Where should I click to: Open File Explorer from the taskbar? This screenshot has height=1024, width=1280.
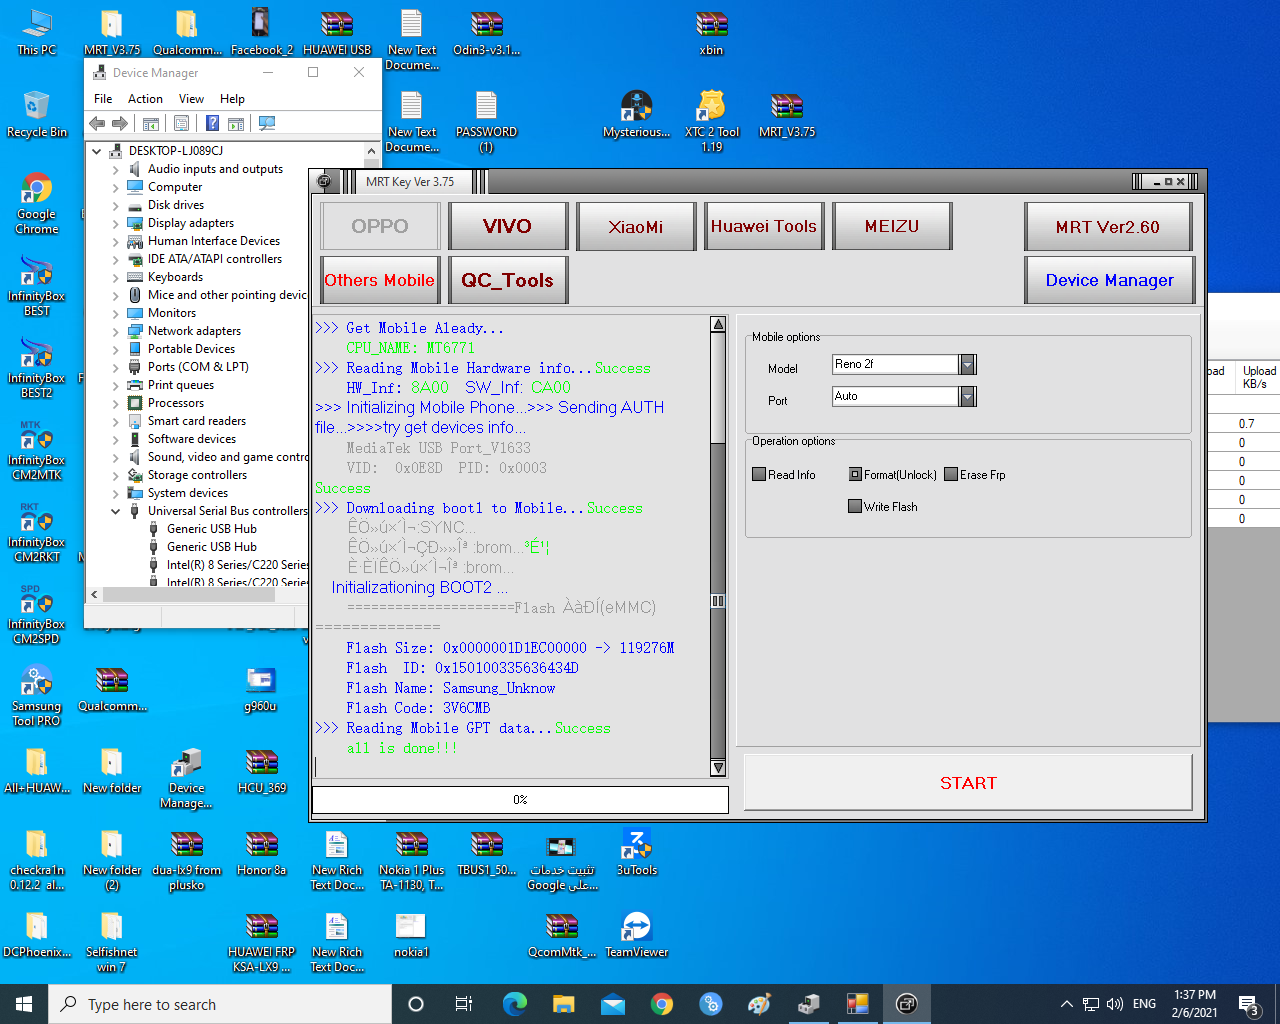[564, 1004]
